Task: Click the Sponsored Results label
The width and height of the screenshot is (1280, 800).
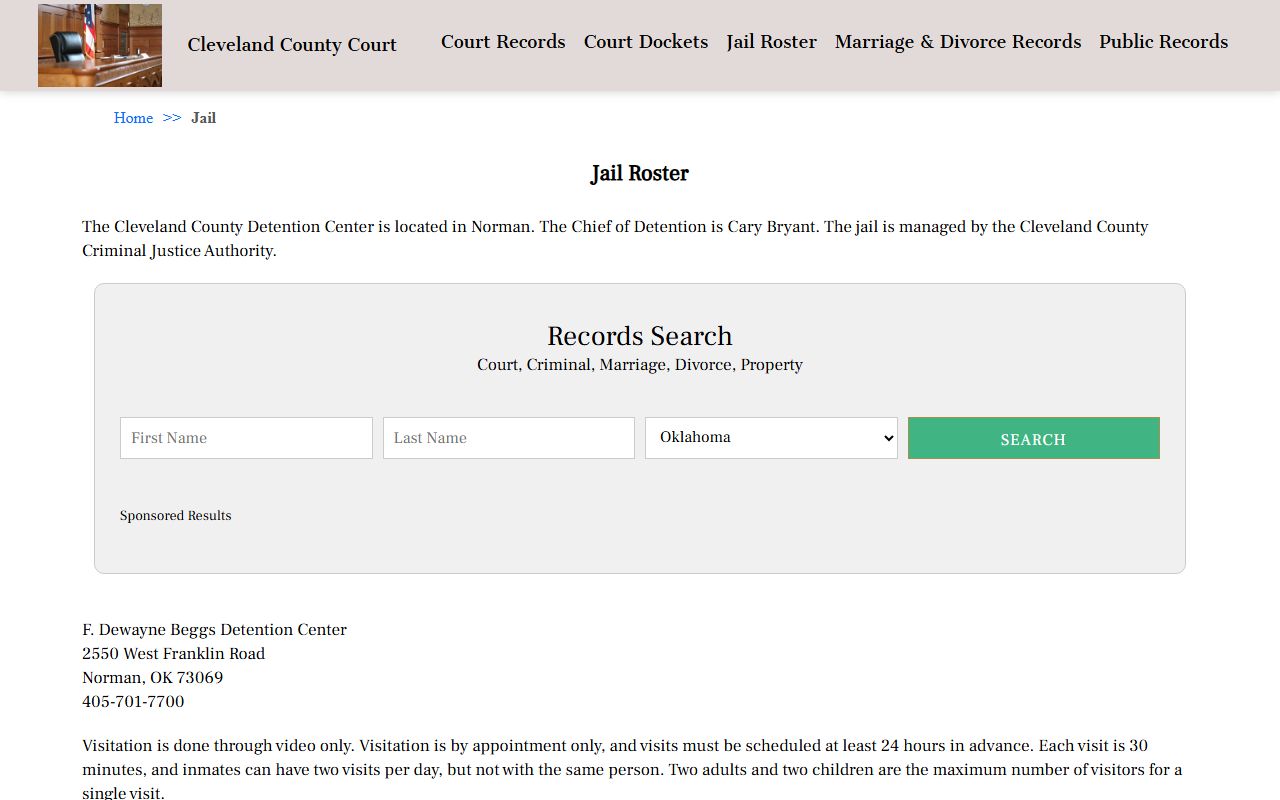Action: [x=176, y=516]
